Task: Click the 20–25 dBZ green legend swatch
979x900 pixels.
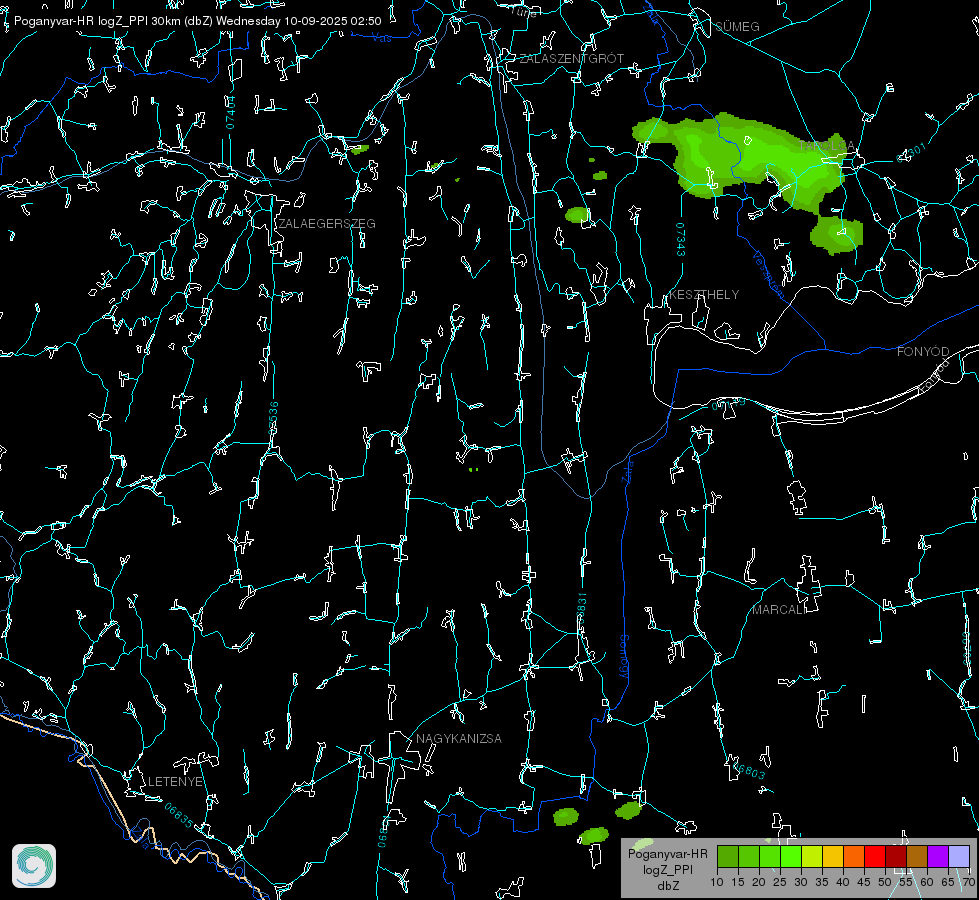Action: [770, 856]
